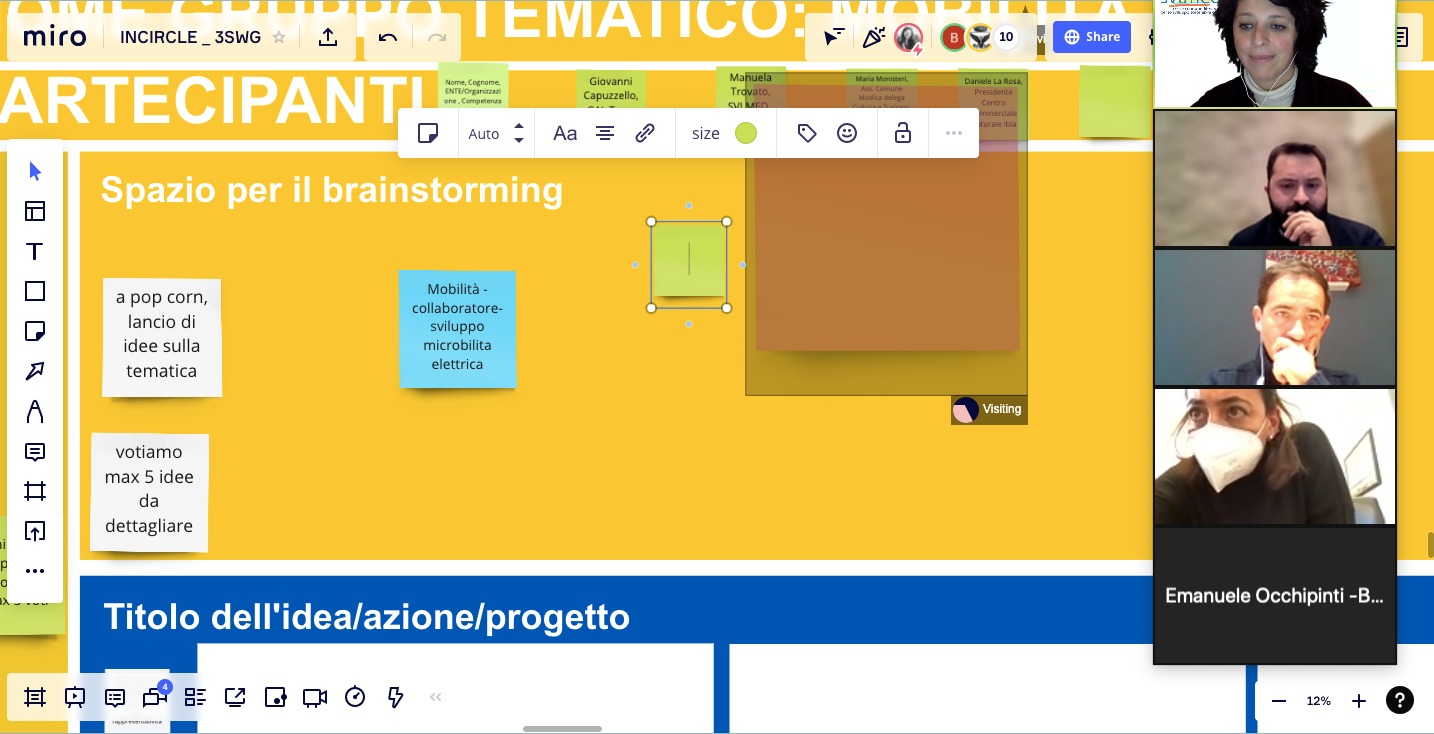Screen dimensions: 1434x734
Task: Click the blue Share button
Action: 1091,37
